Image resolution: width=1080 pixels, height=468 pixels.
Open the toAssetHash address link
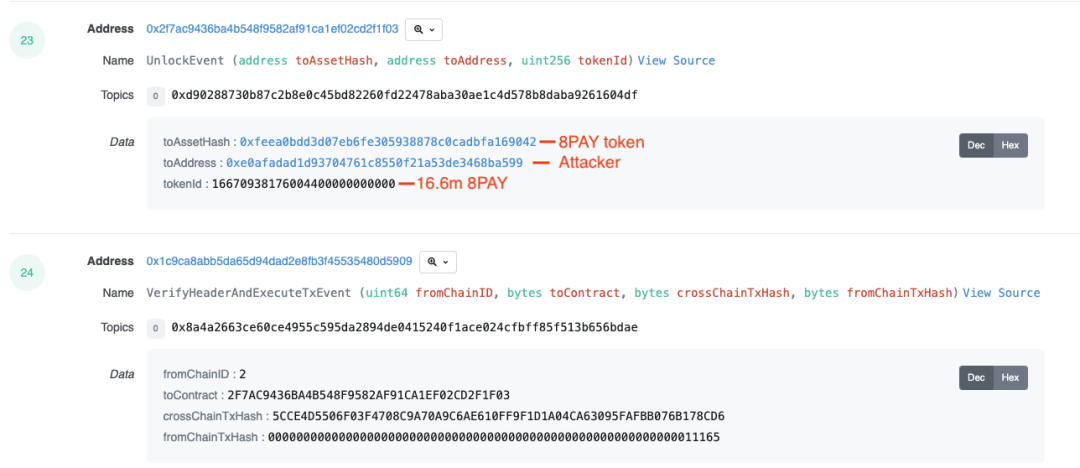tap(388, 142)
